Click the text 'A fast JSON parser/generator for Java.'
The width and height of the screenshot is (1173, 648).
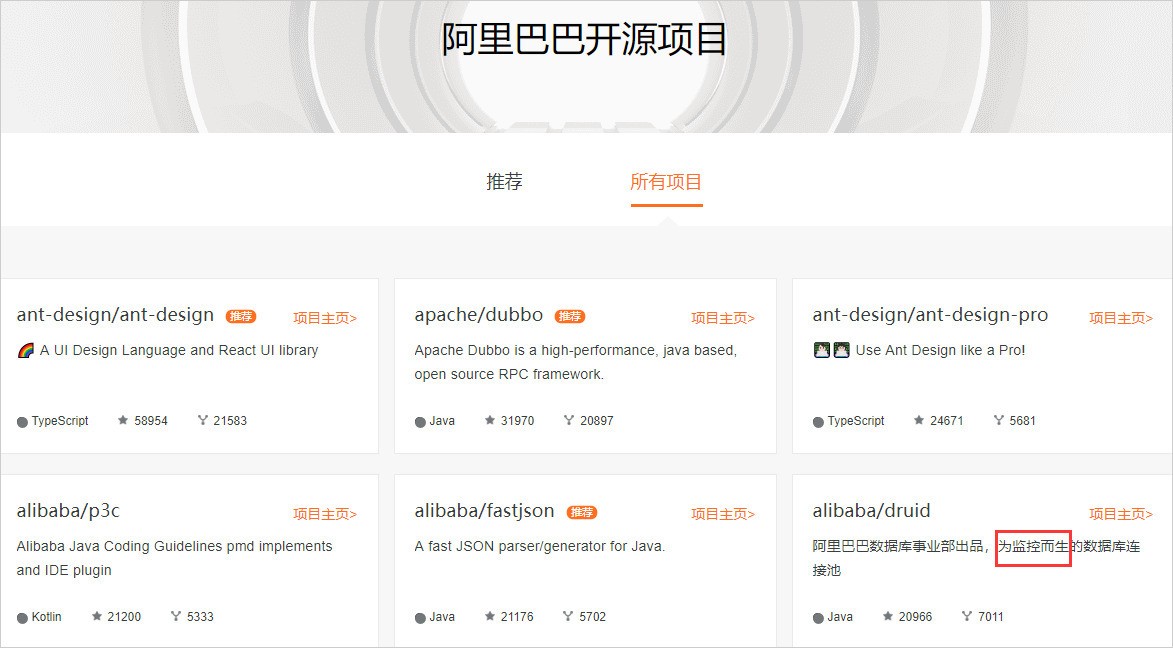click(540, 546)
